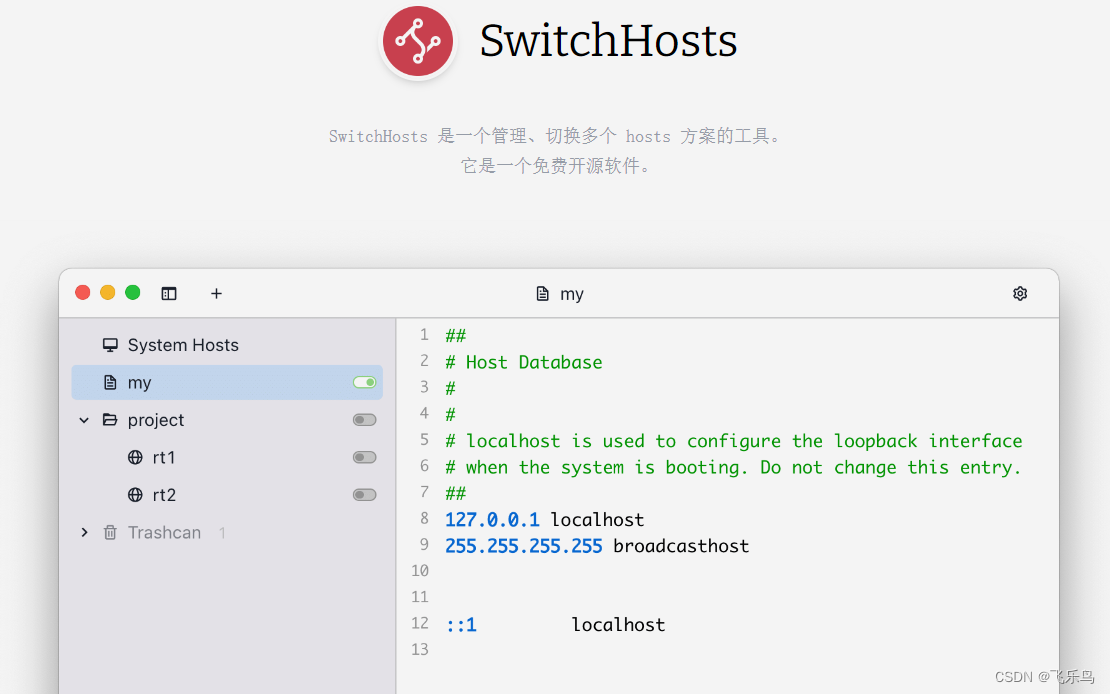
Task: Disable the "my" hosts toggle
Action: [364, 382]
